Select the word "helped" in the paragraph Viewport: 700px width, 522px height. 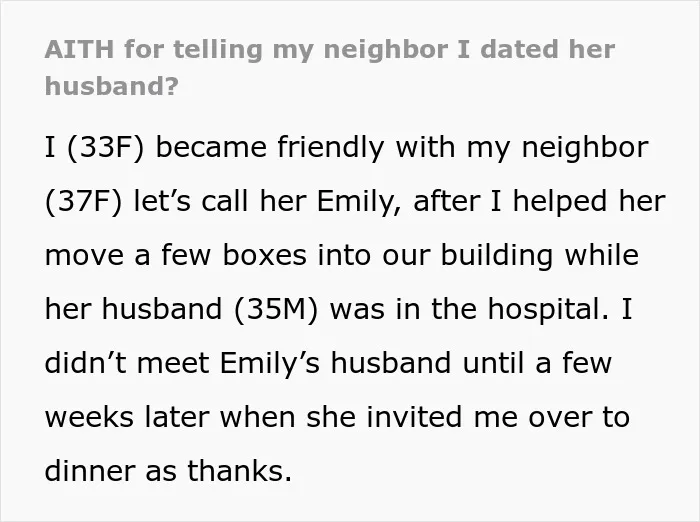559,201
